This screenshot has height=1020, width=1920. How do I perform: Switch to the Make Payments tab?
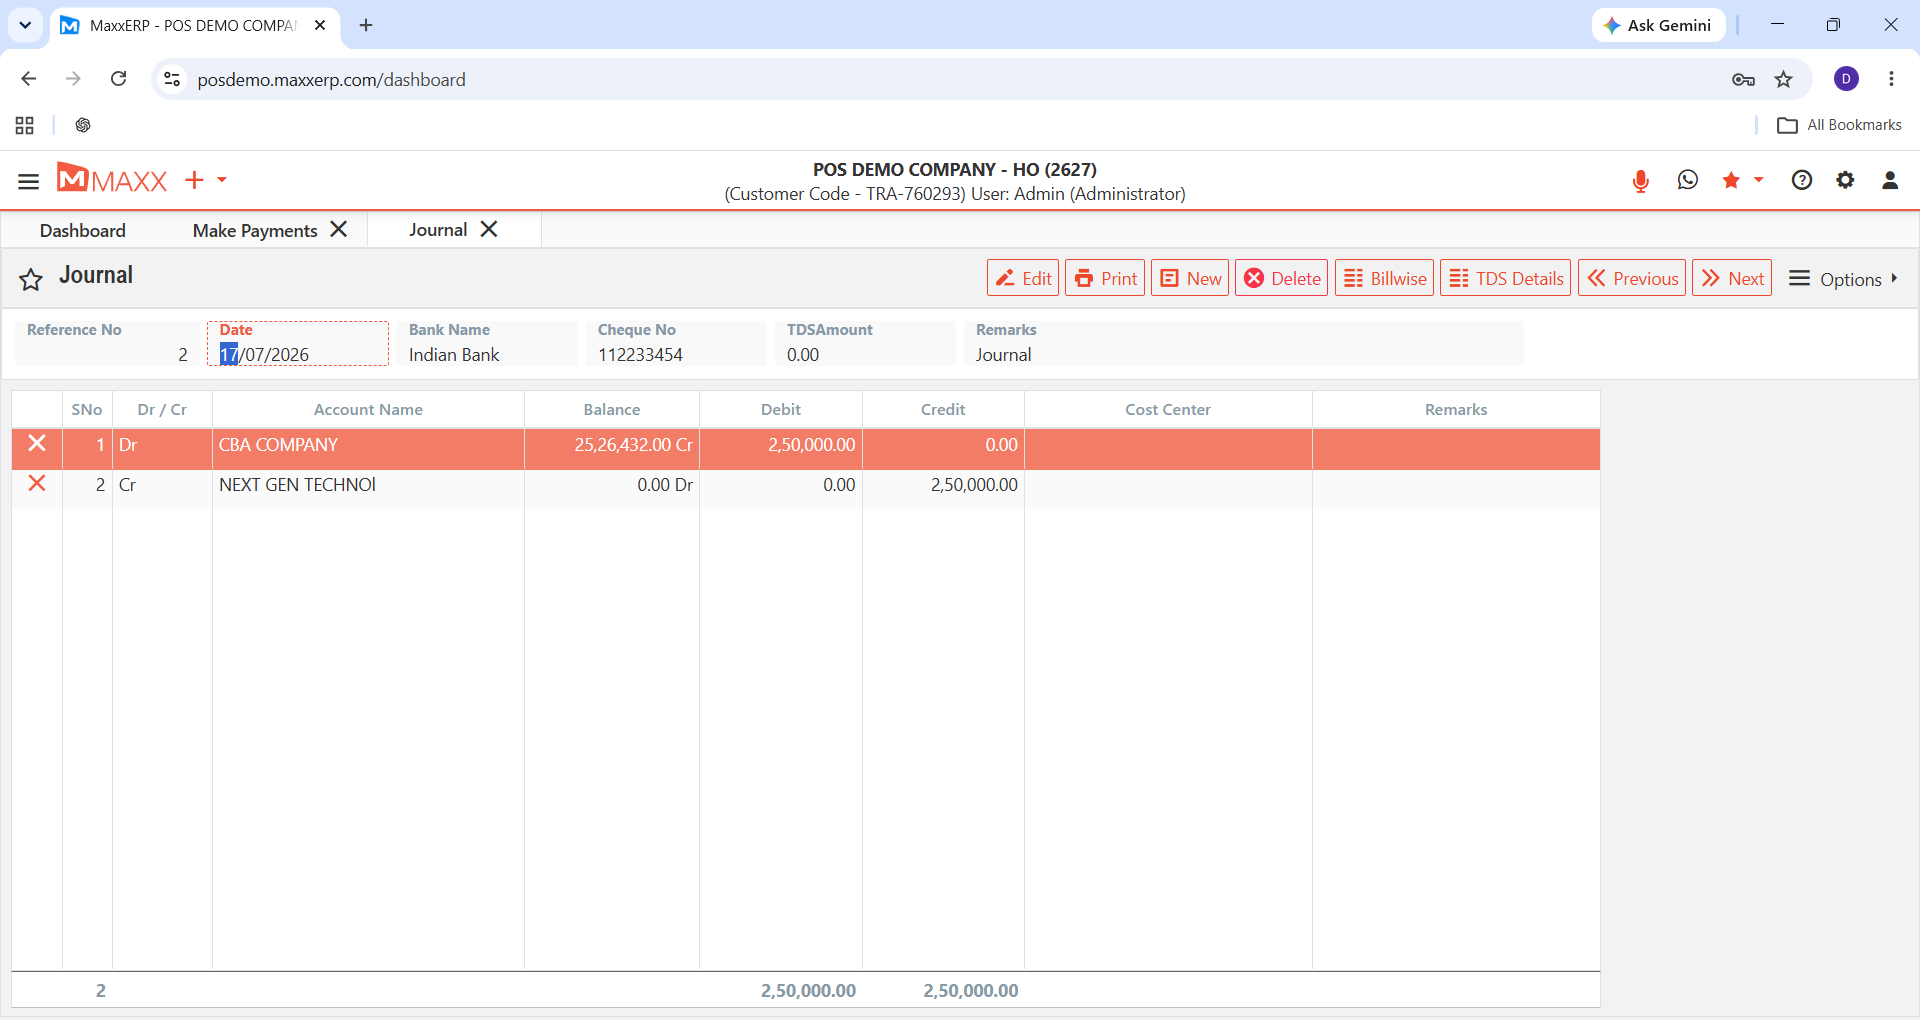[x=255, y=230]
